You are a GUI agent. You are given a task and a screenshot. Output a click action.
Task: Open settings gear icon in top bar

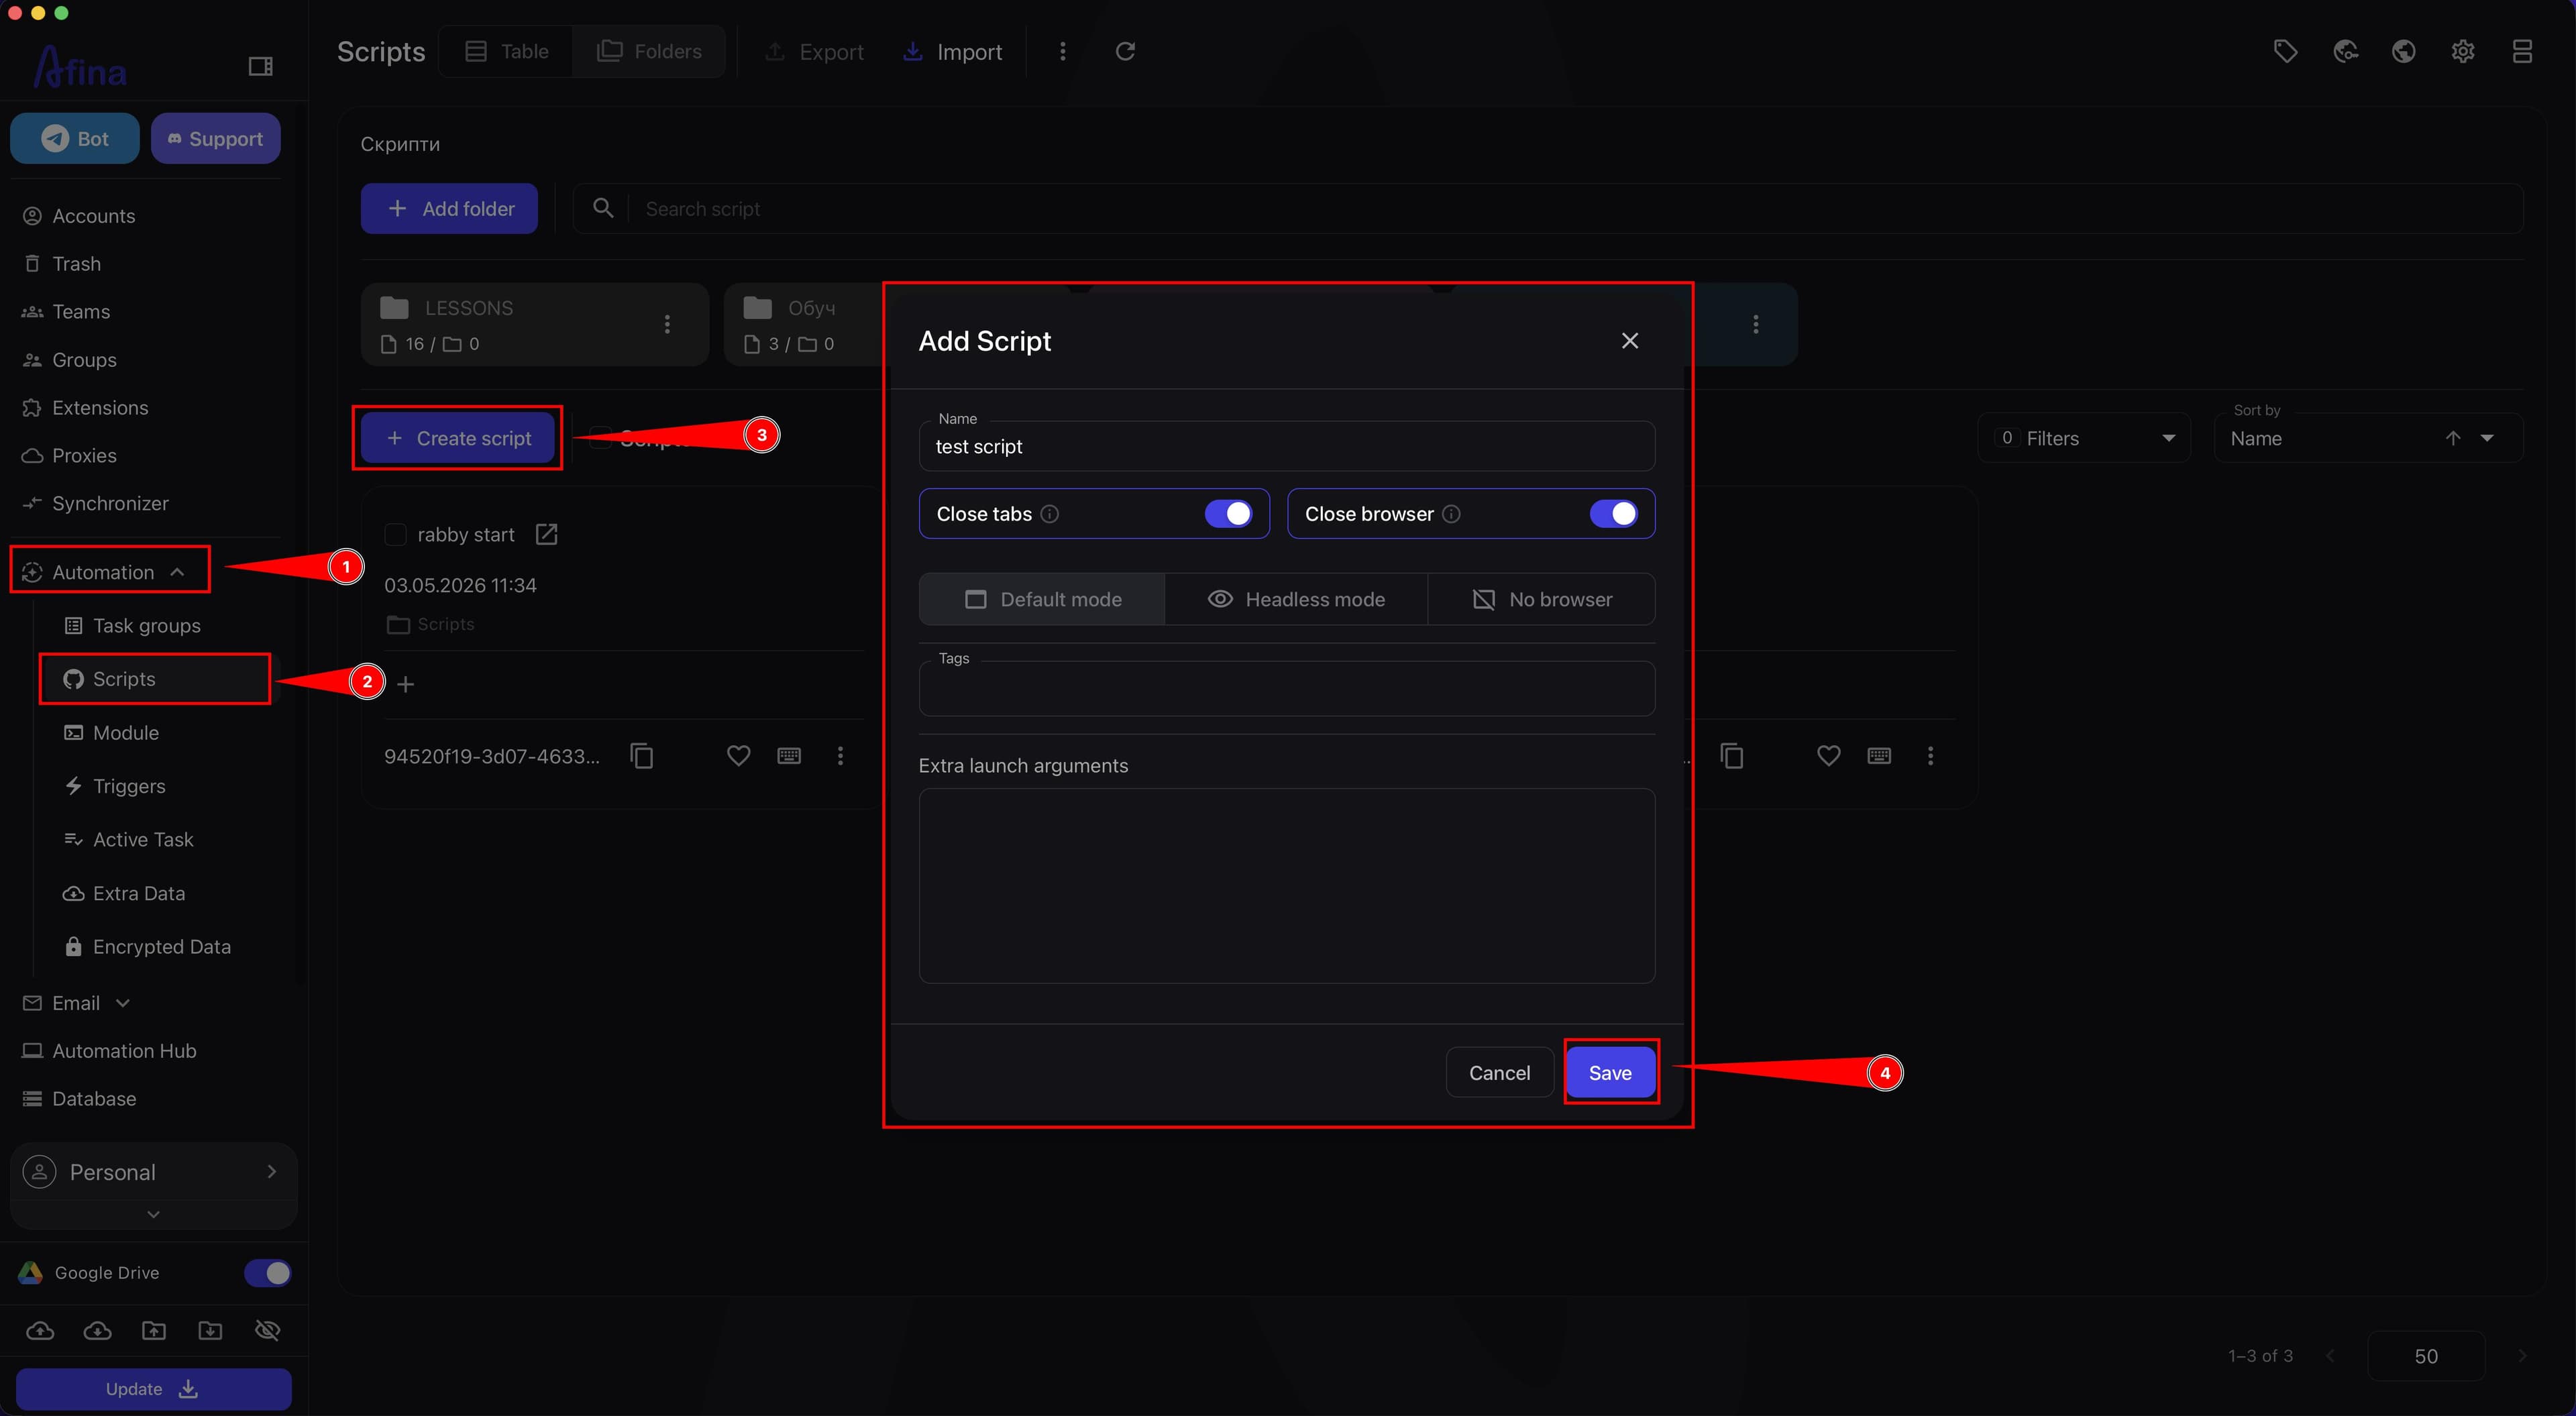(x=2463, y=51)
